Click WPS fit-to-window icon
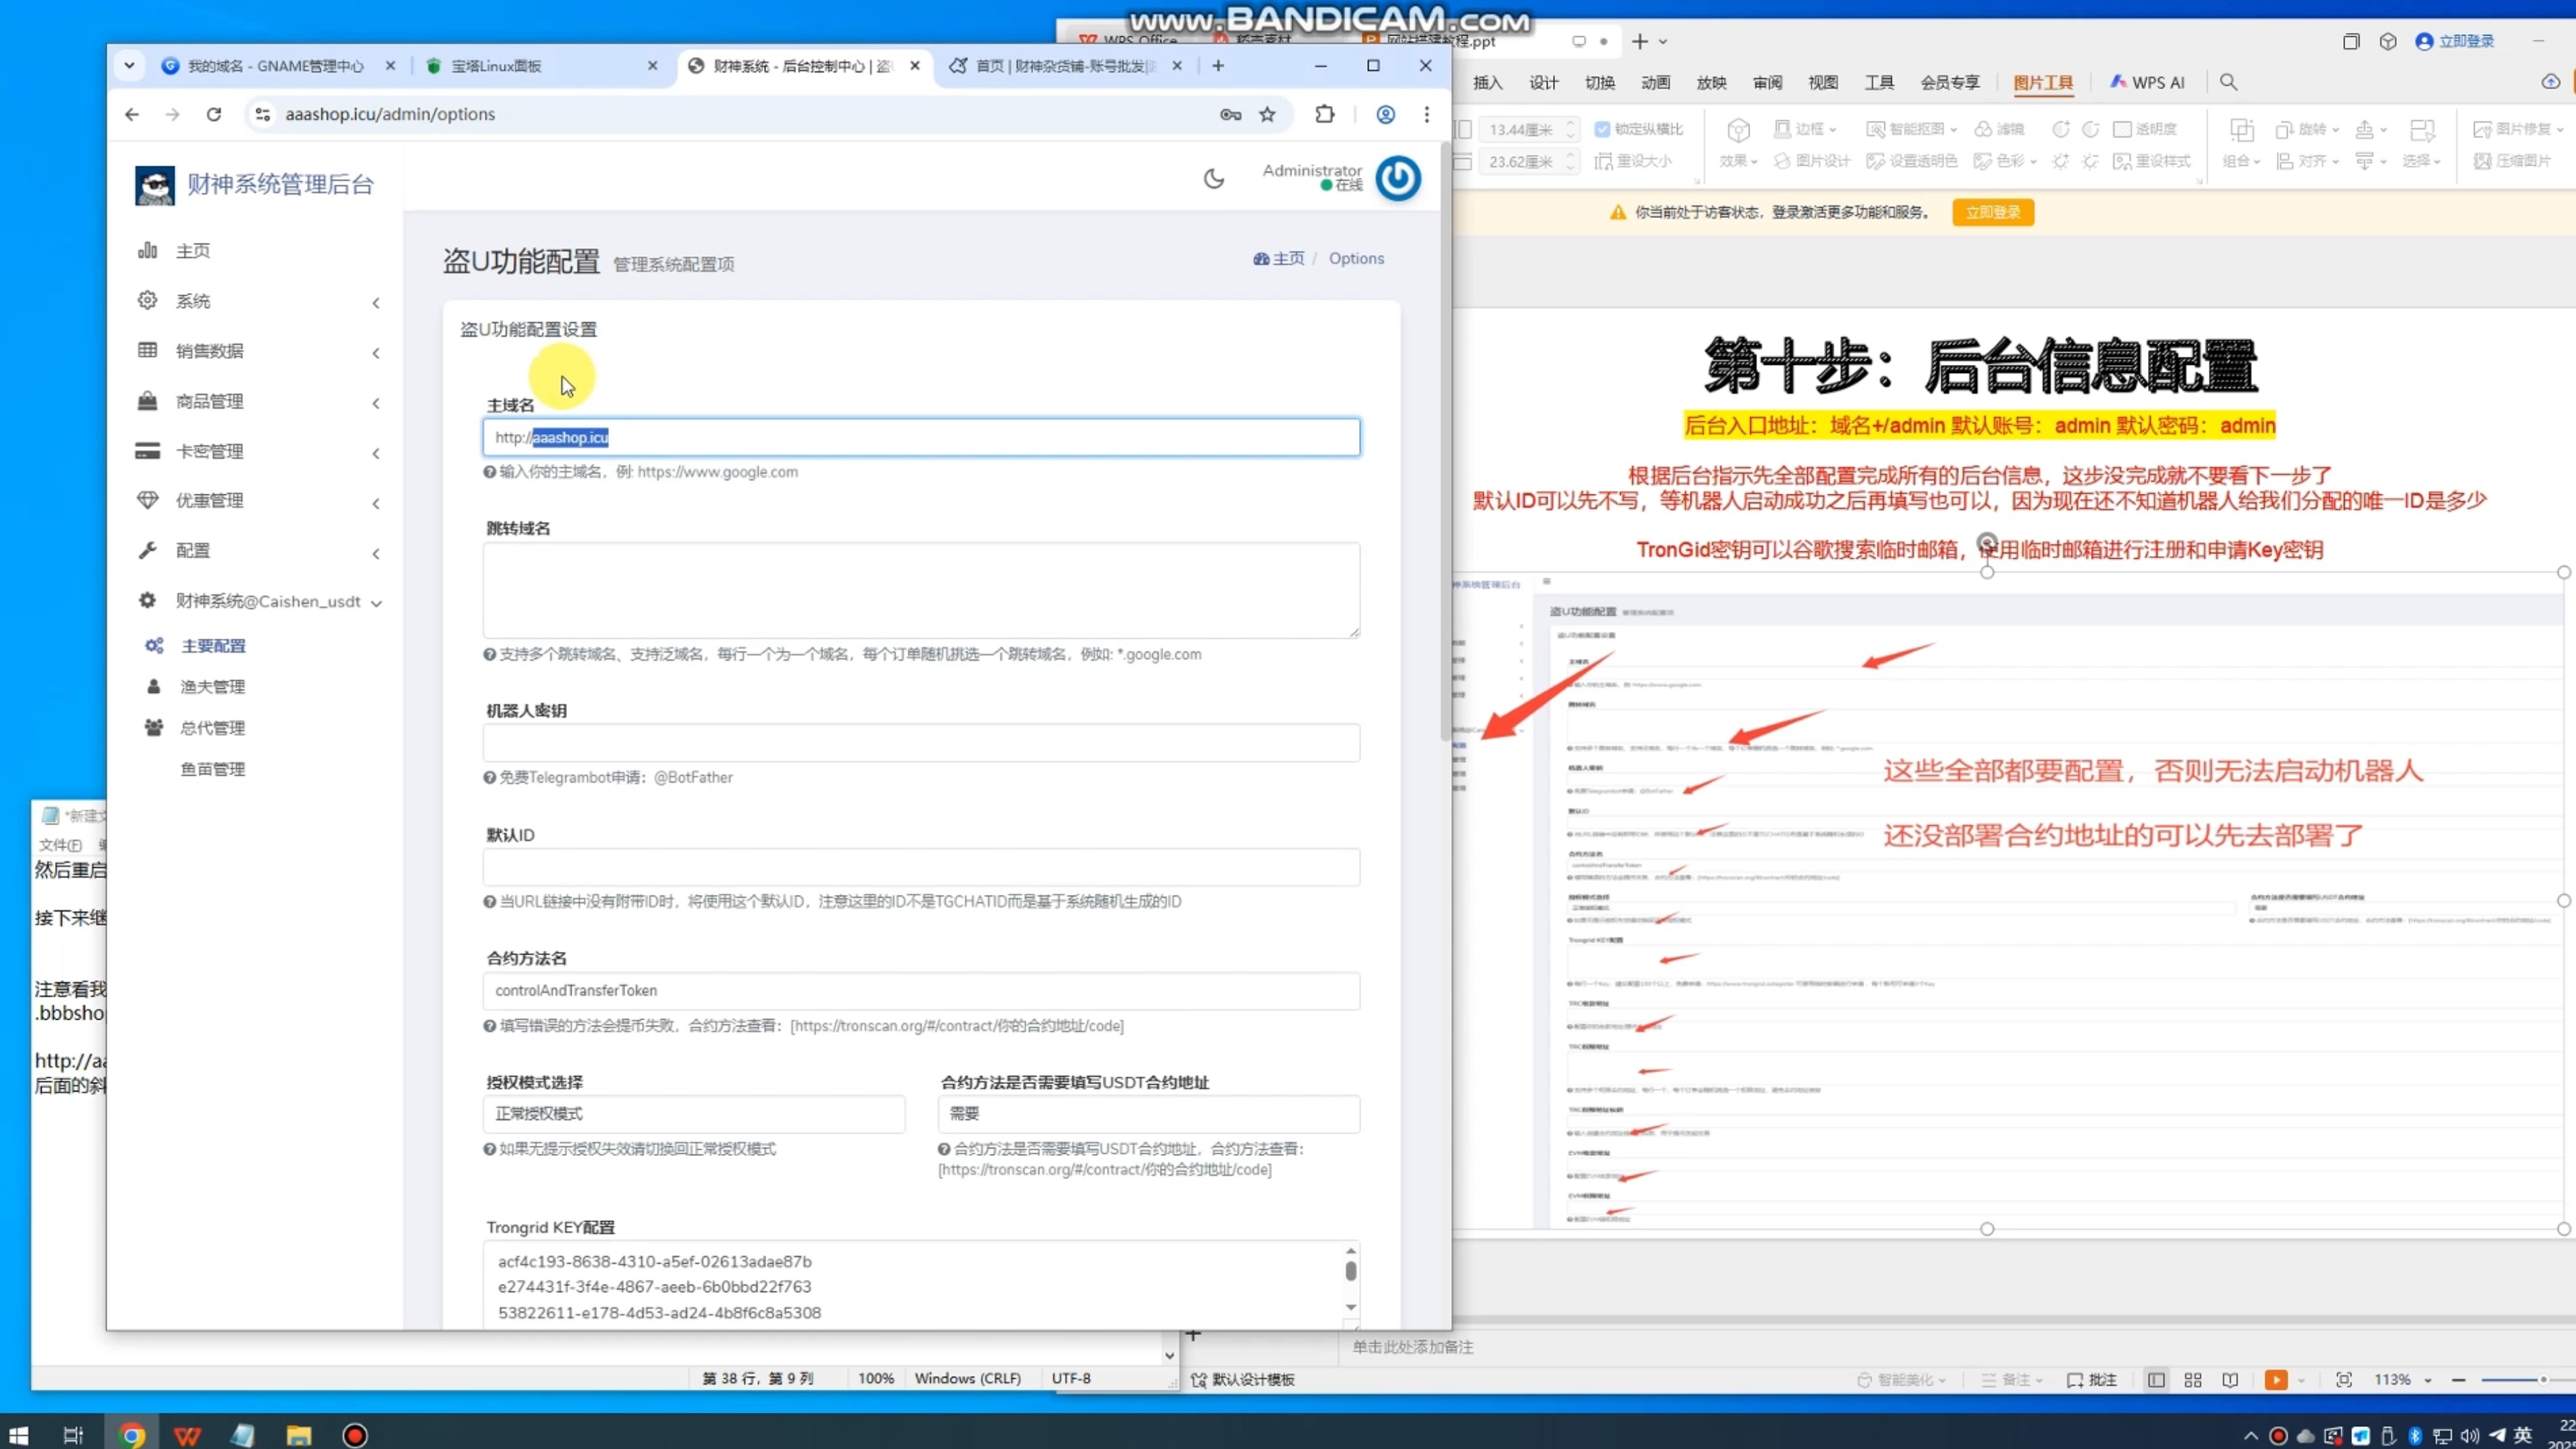This screenshot has height=1449, width=2576. (2344, 1380)
